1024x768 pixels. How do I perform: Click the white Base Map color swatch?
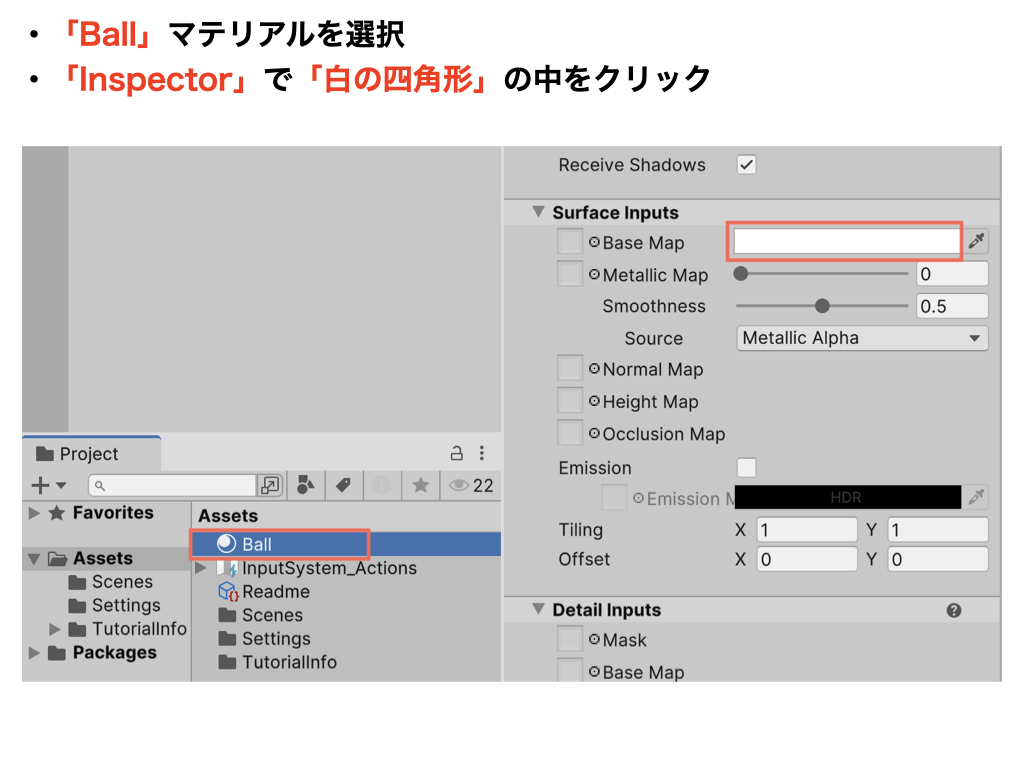coord(846,241)
